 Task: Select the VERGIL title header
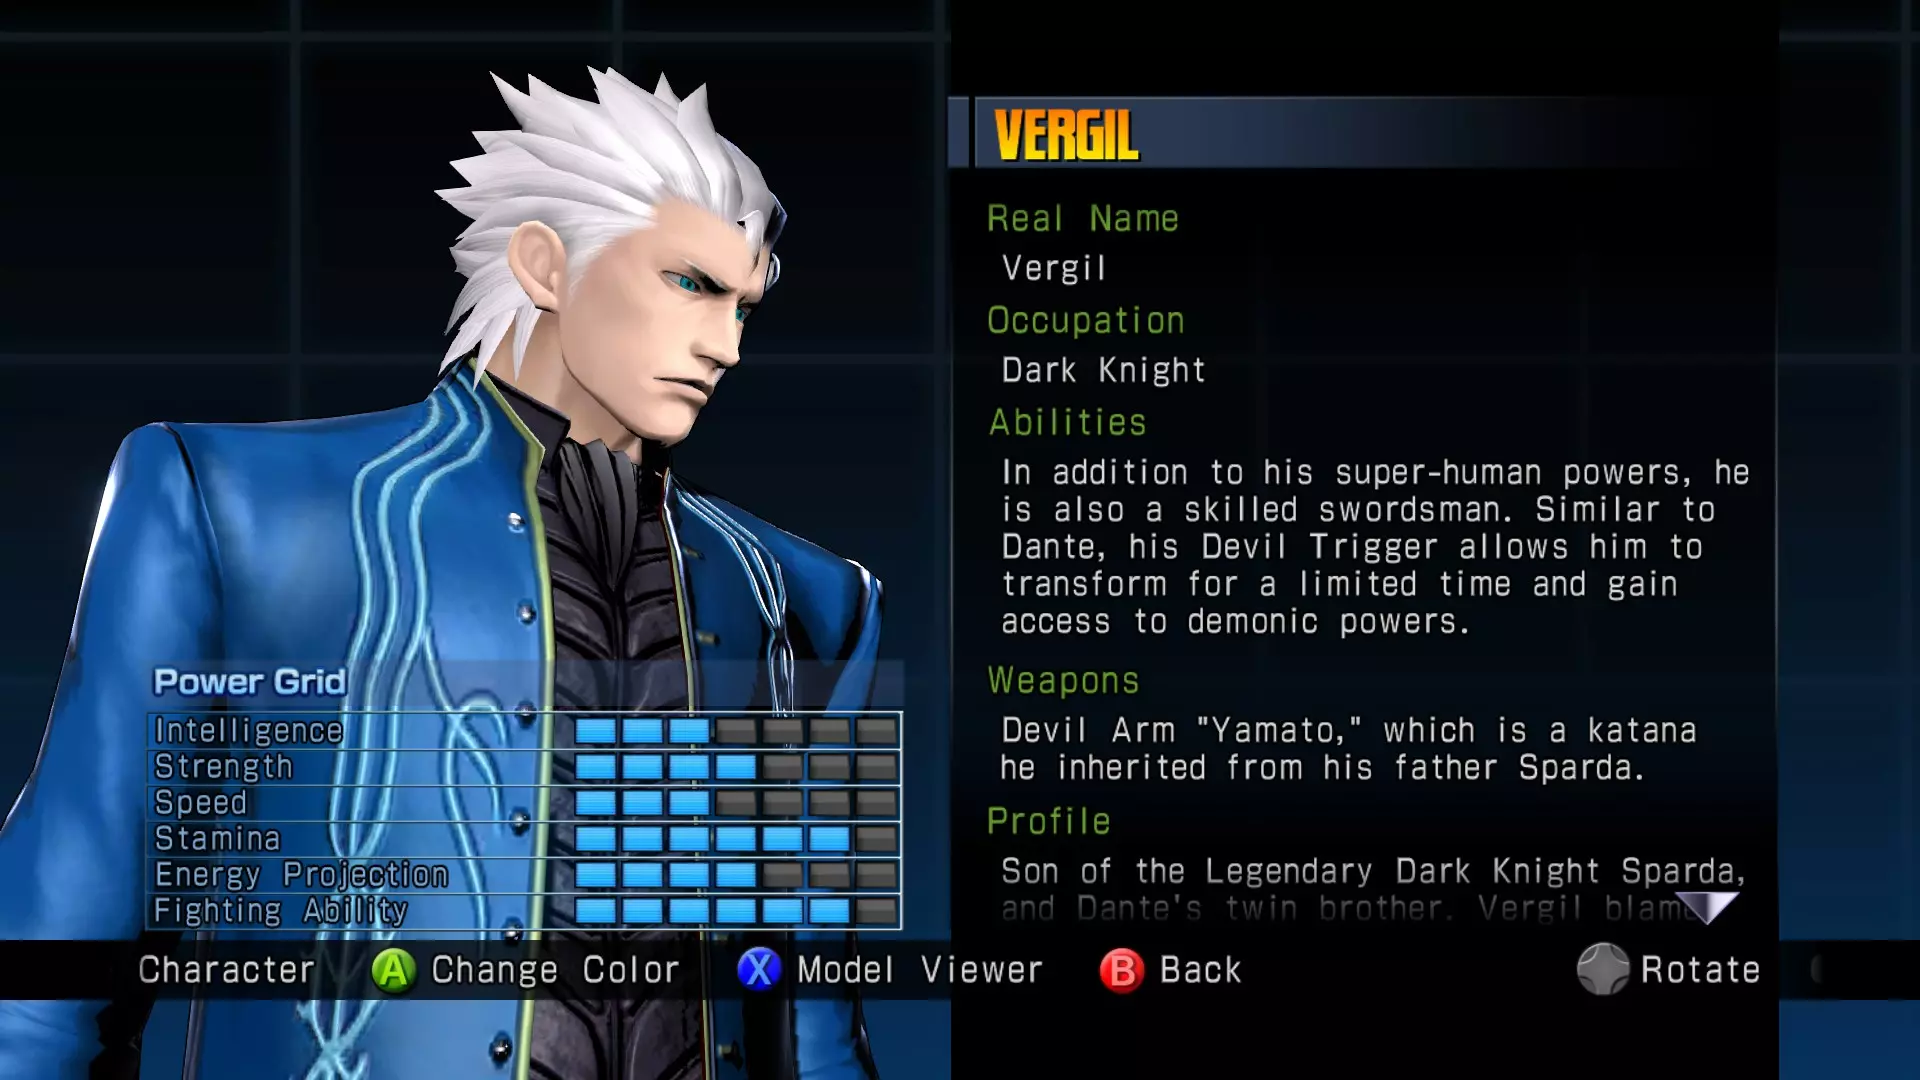click(x=1066, y=135)
